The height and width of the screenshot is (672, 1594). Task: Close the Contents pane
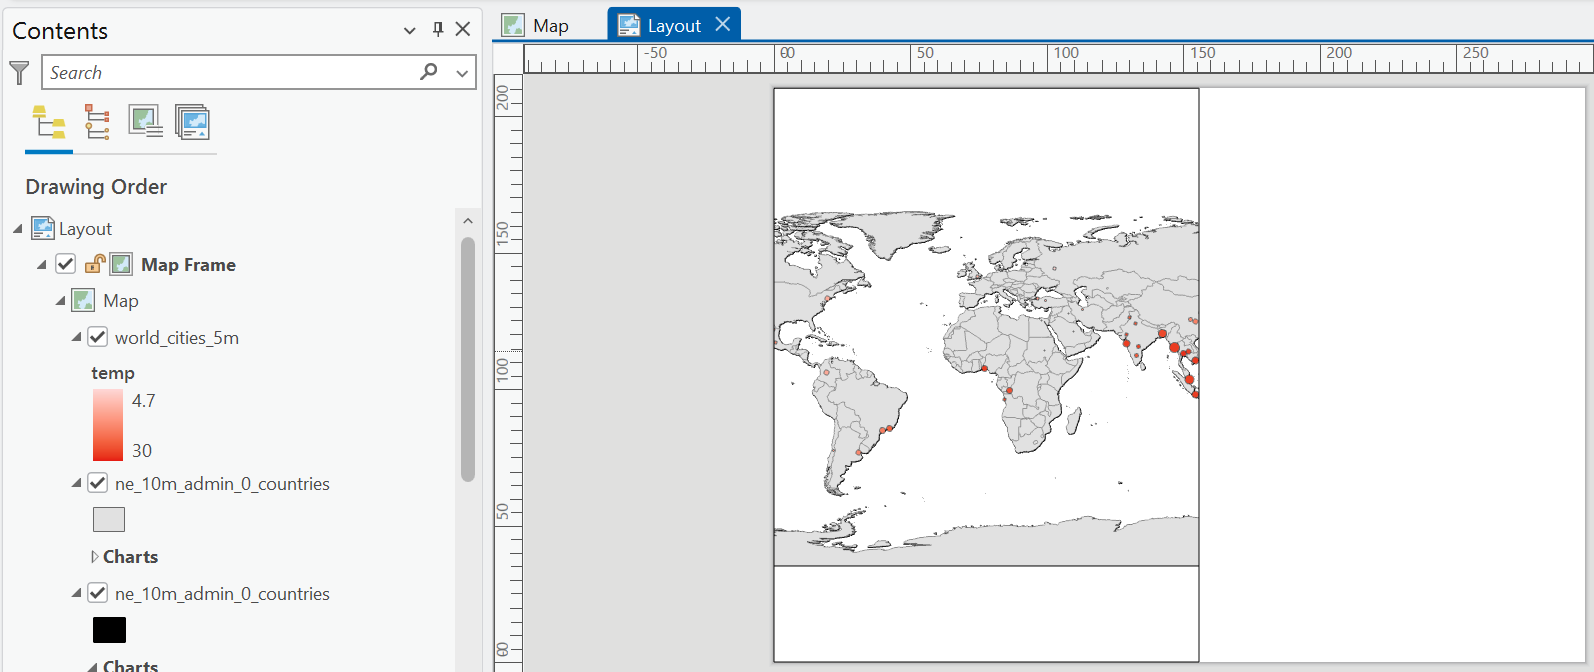[x=463, y=29]
